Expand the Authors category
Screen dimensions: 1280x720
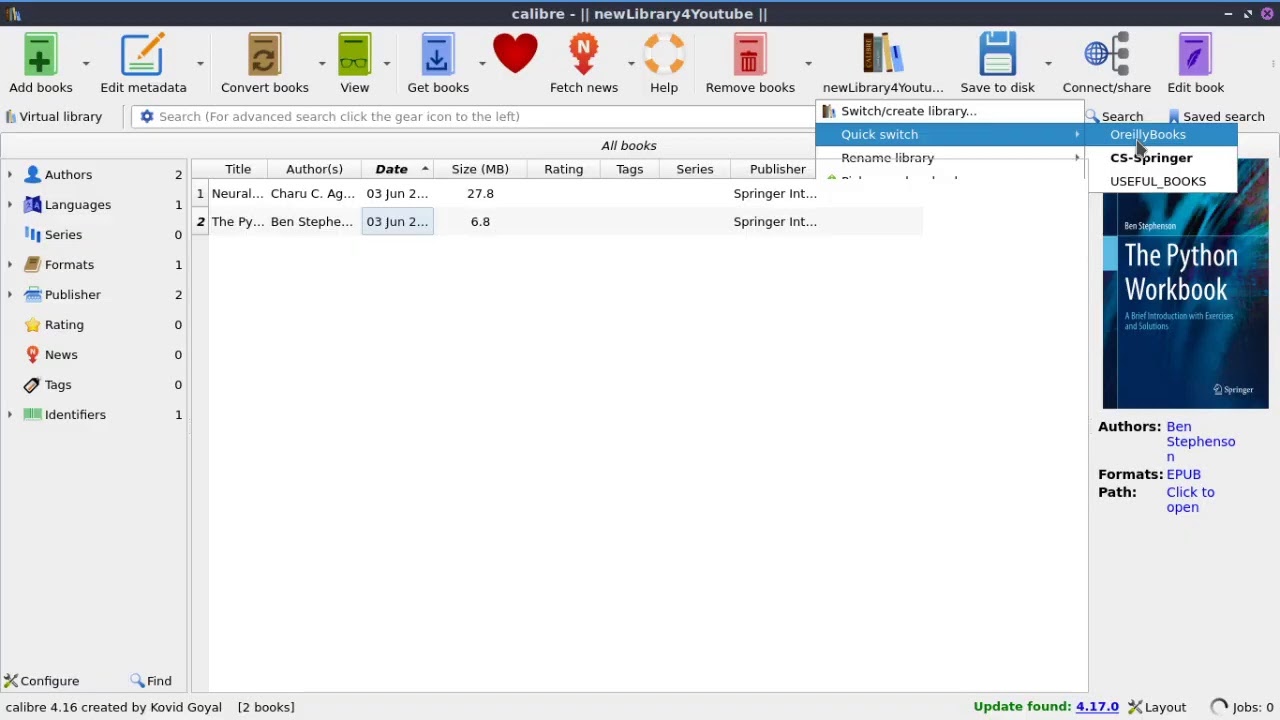(10, 175)
